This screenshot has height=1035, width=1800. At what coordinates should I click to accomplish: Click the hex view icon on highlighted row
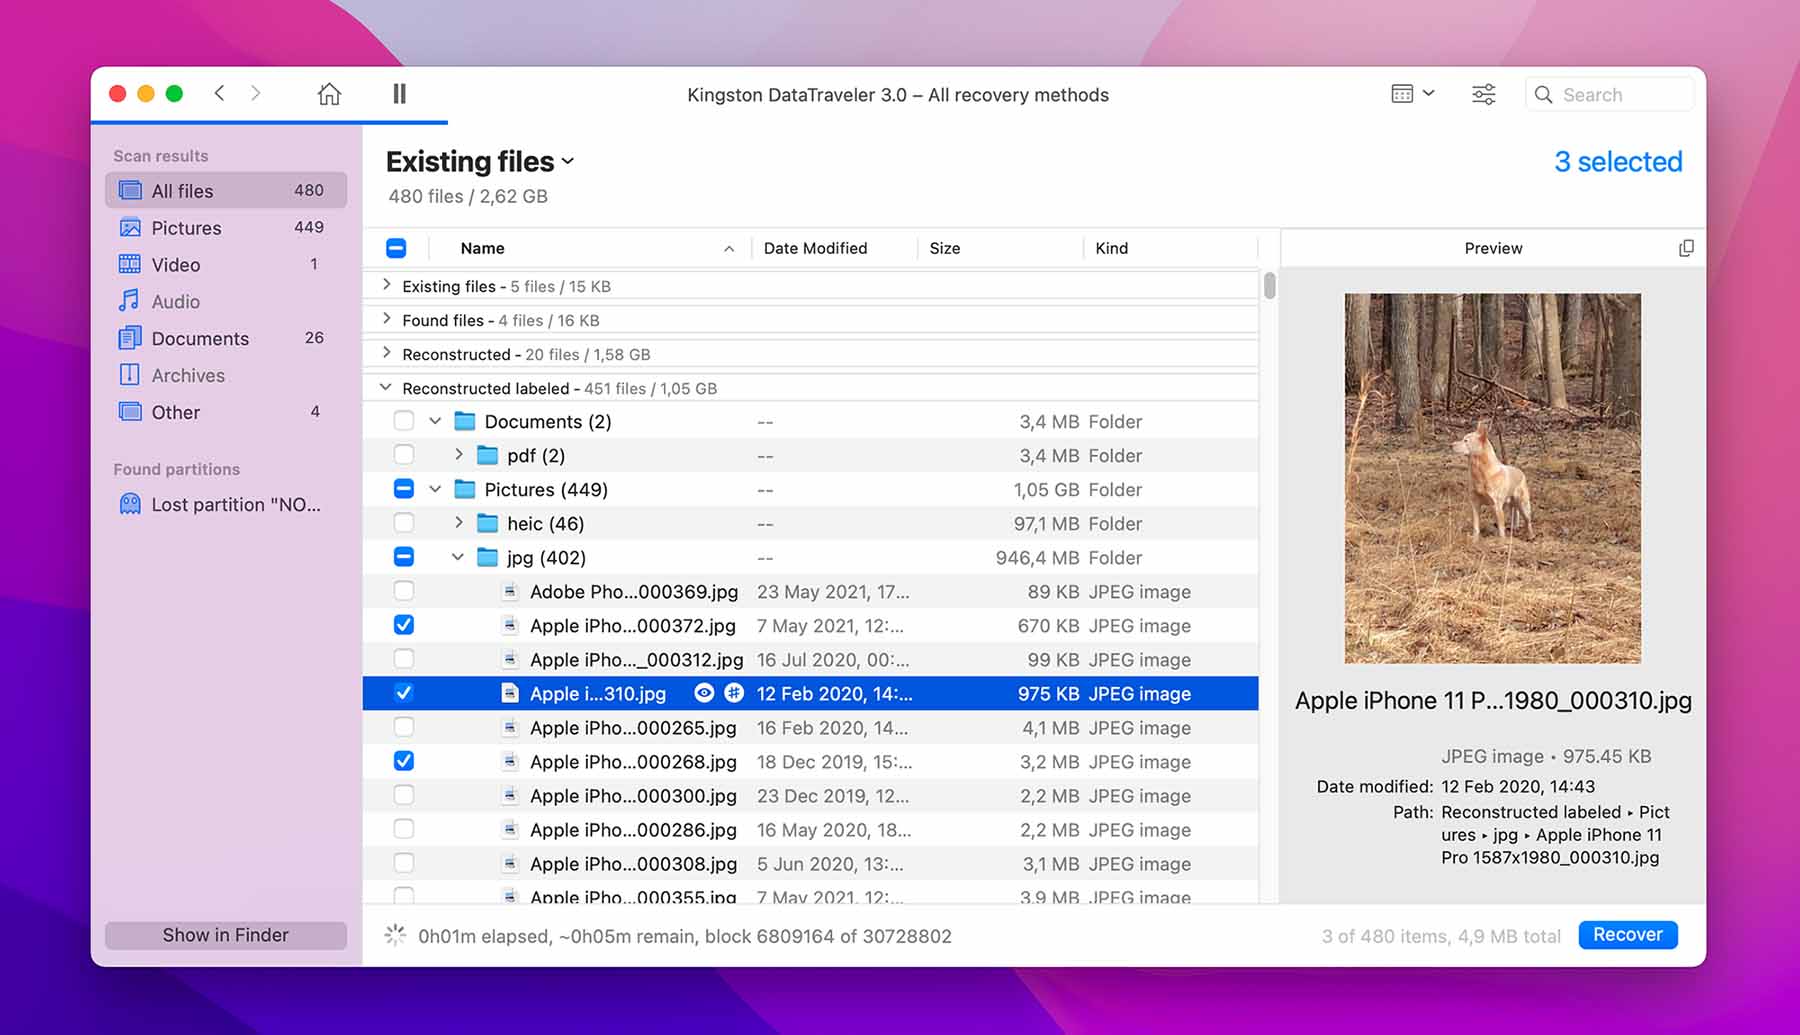tap(734, 693)
